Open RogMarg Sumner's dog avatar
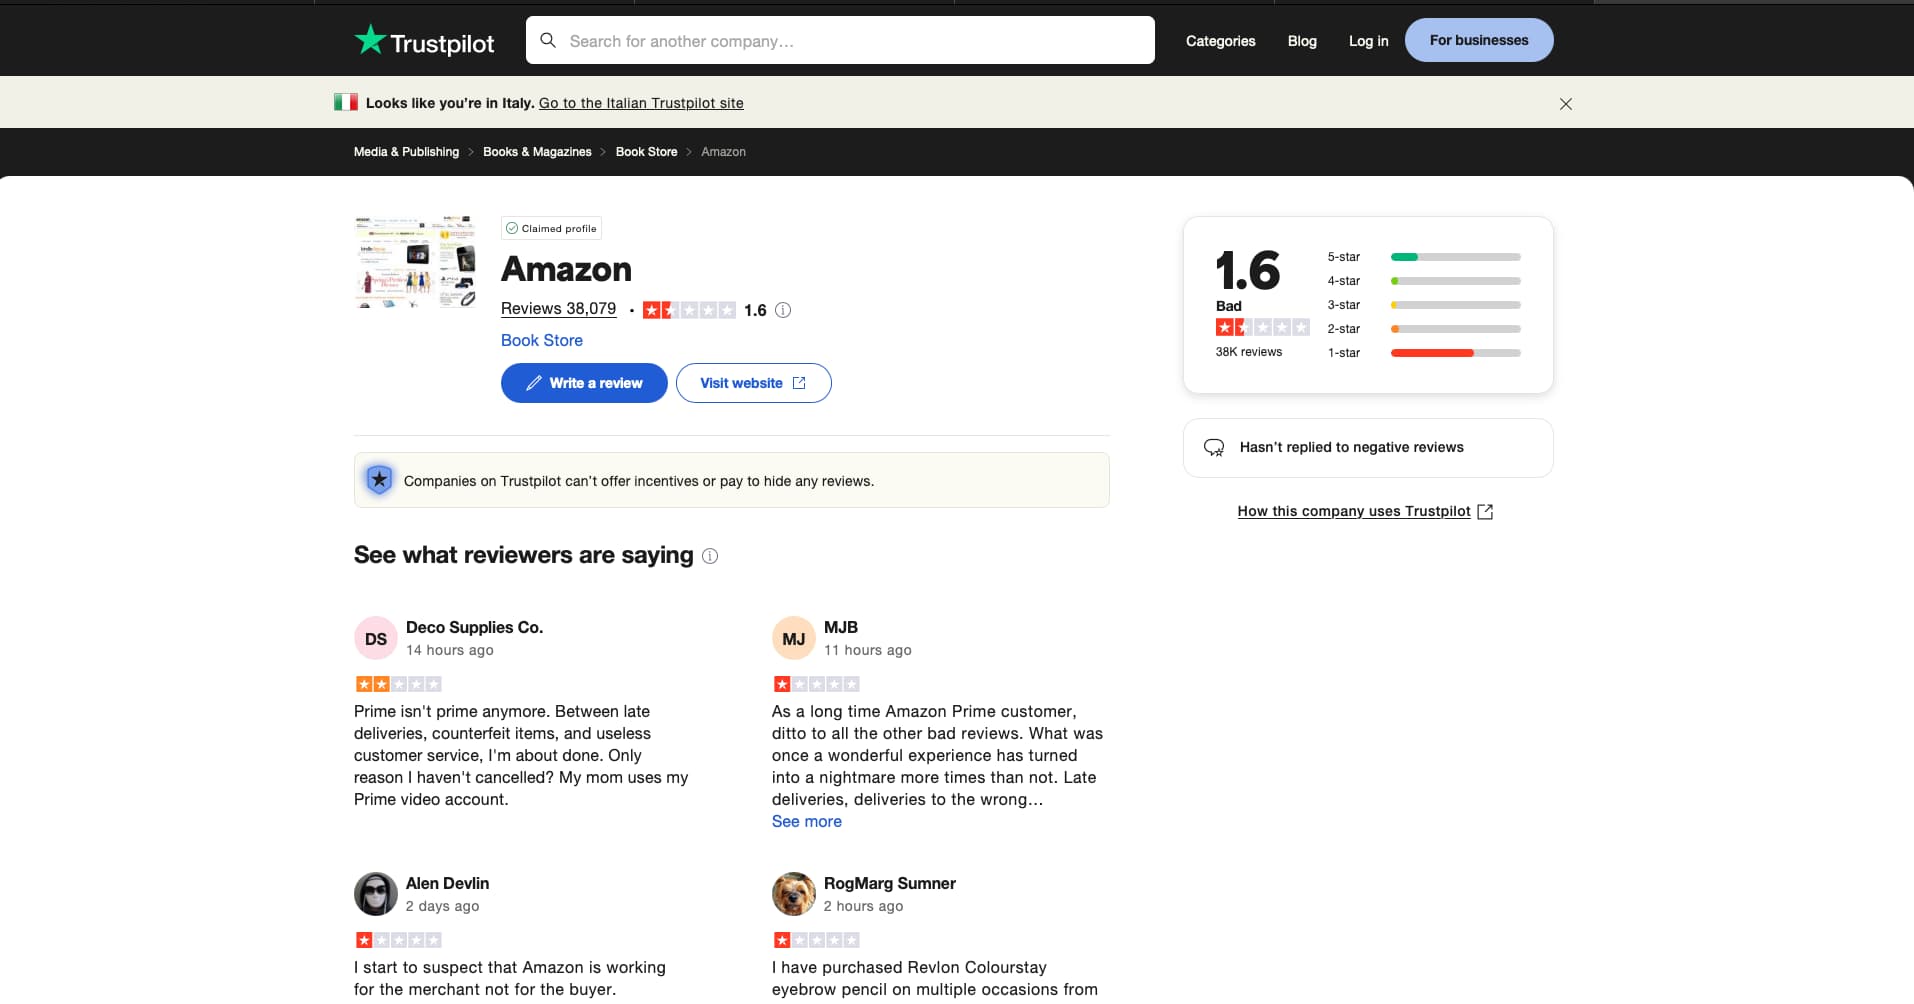 (x=794, y=894)
